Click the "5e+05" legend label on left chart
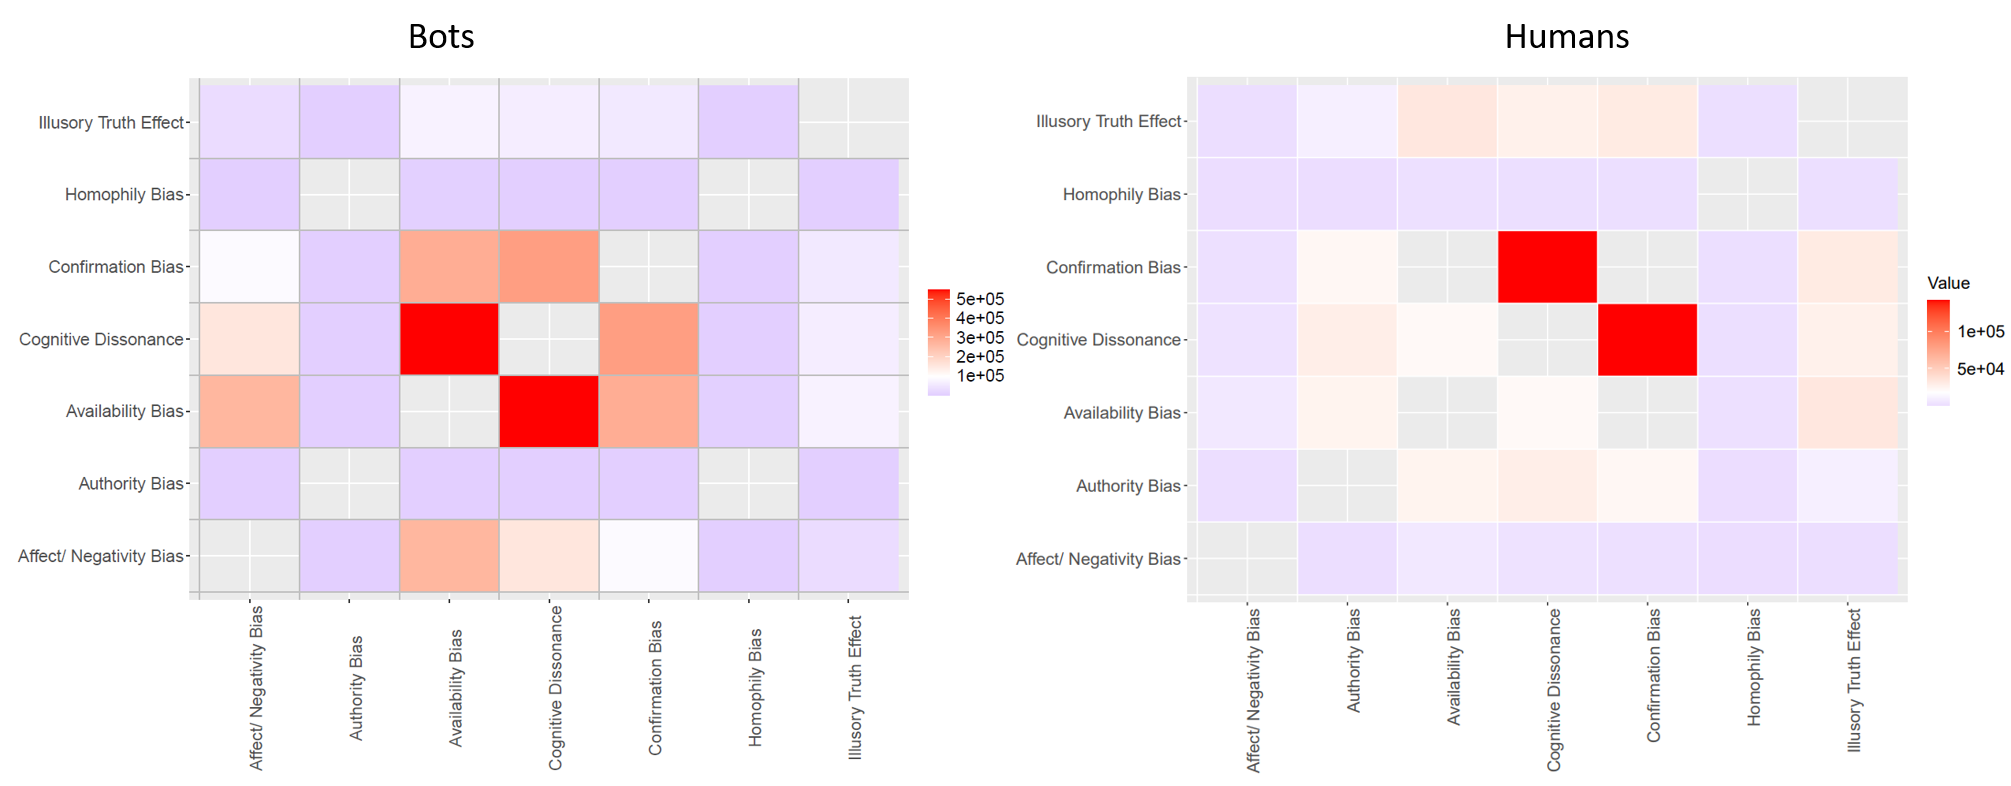 (x=980, y=299)
